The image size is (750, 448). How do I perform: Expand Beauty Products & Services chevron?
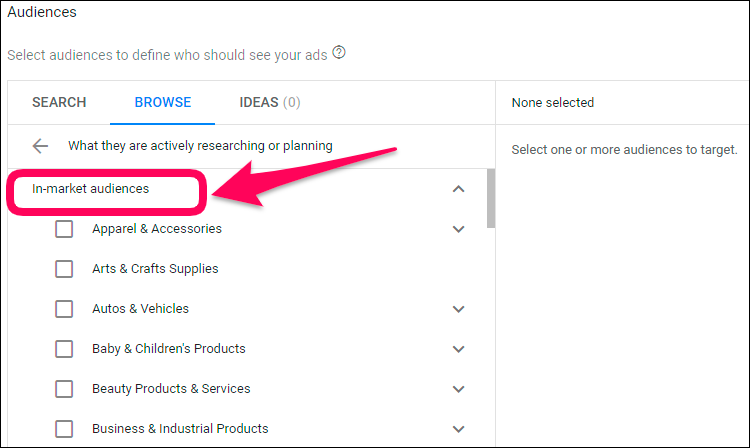point(458,389)
